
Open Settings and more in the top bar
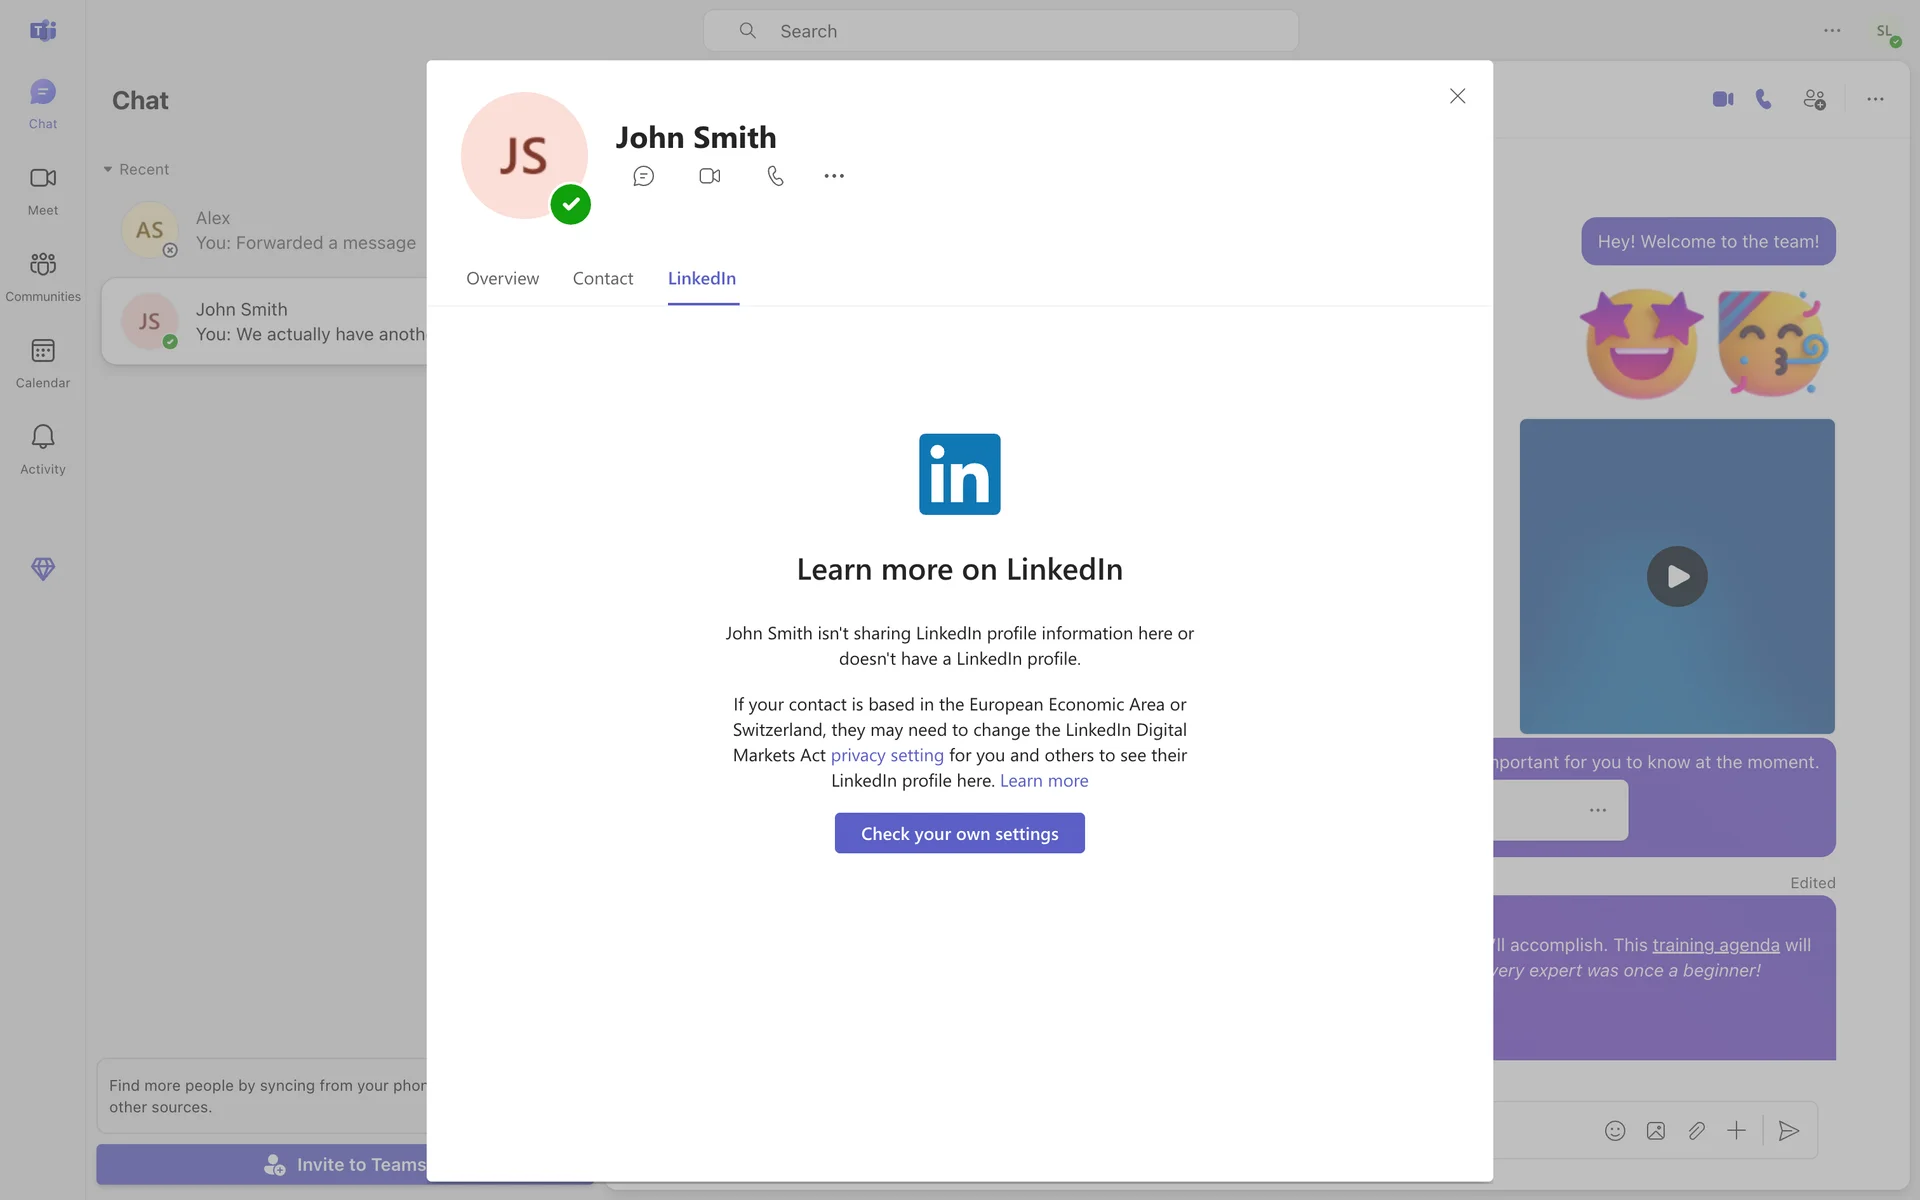click(x=1831, y=31)
